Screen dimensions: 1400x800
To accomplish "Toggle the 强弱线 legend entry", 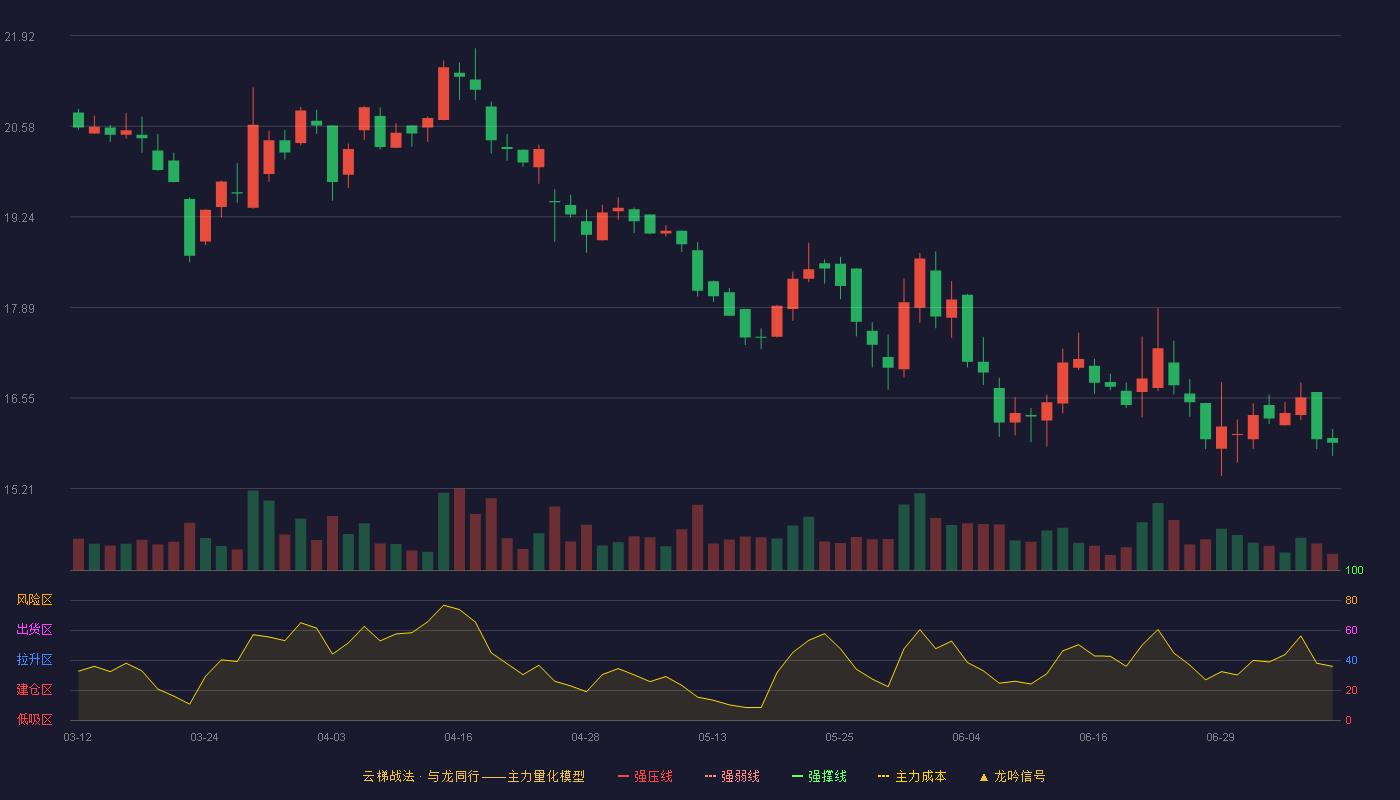I will (x=732, y=776).
